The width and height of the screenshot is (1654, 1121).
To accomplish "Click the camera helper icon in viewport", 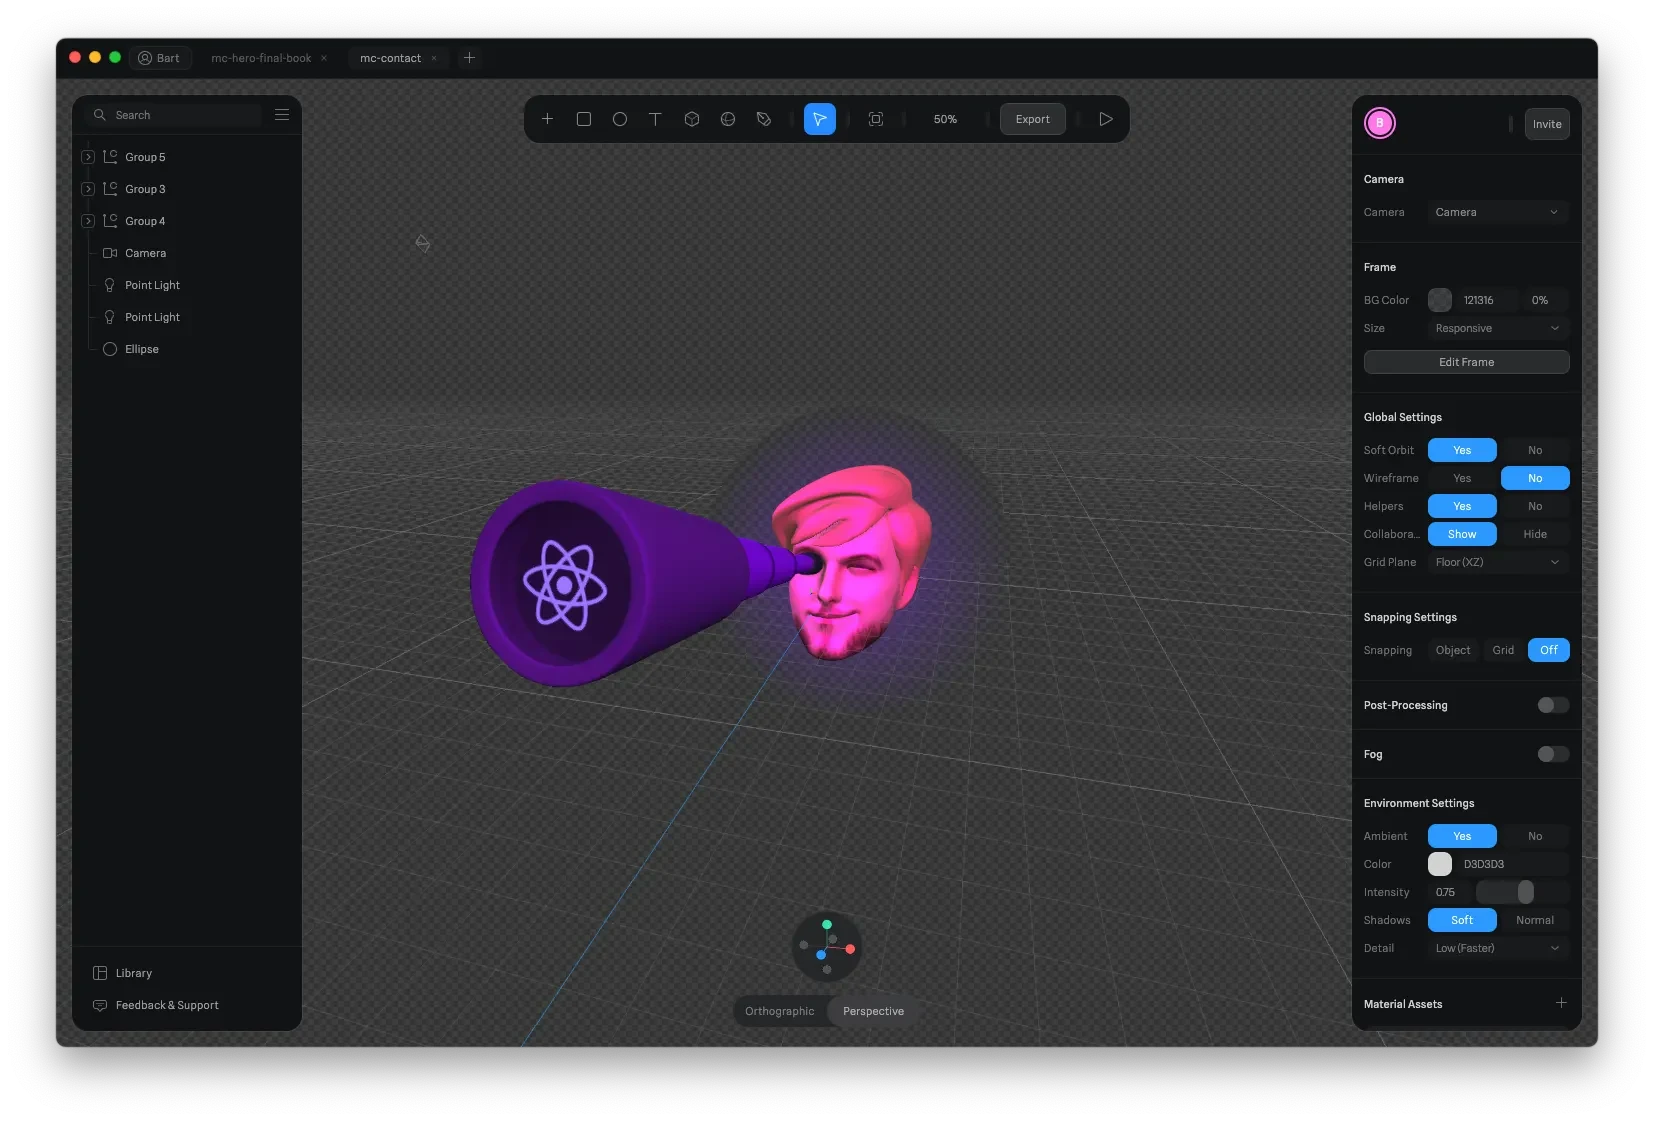I will click(423, 243).
